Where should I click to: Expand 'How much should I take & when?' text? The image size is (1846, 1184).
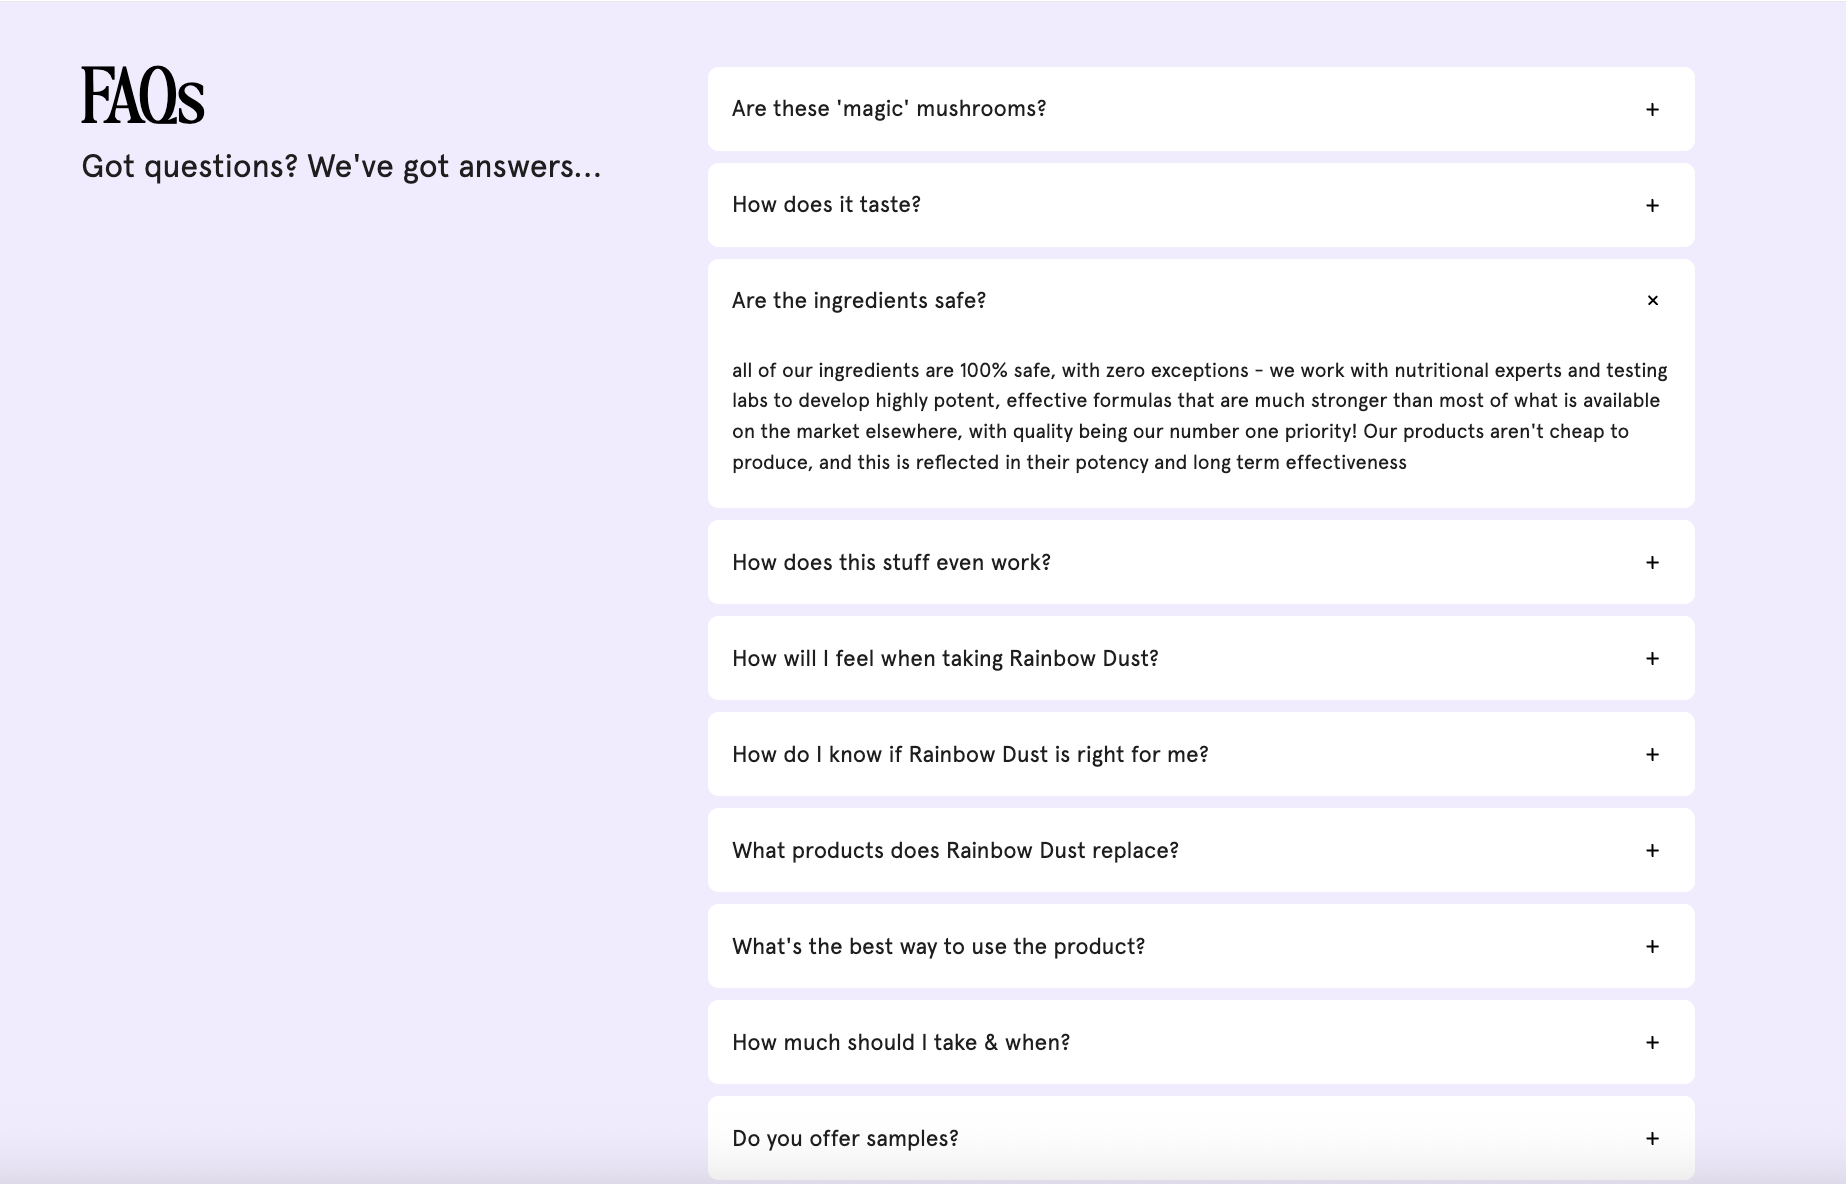(x=901, y=1043)
